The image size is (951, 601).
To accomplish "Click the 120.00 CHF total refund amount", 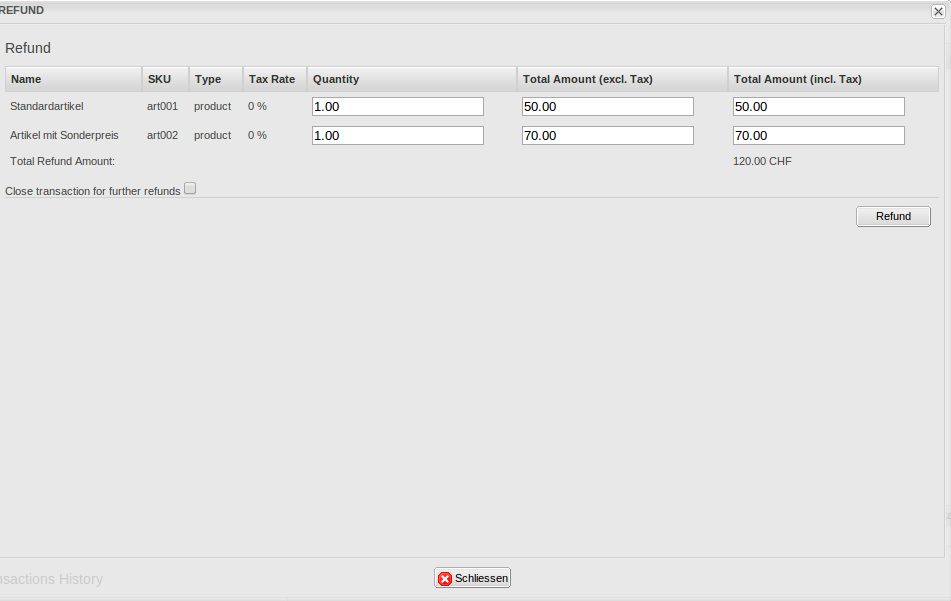I will 762,161.
